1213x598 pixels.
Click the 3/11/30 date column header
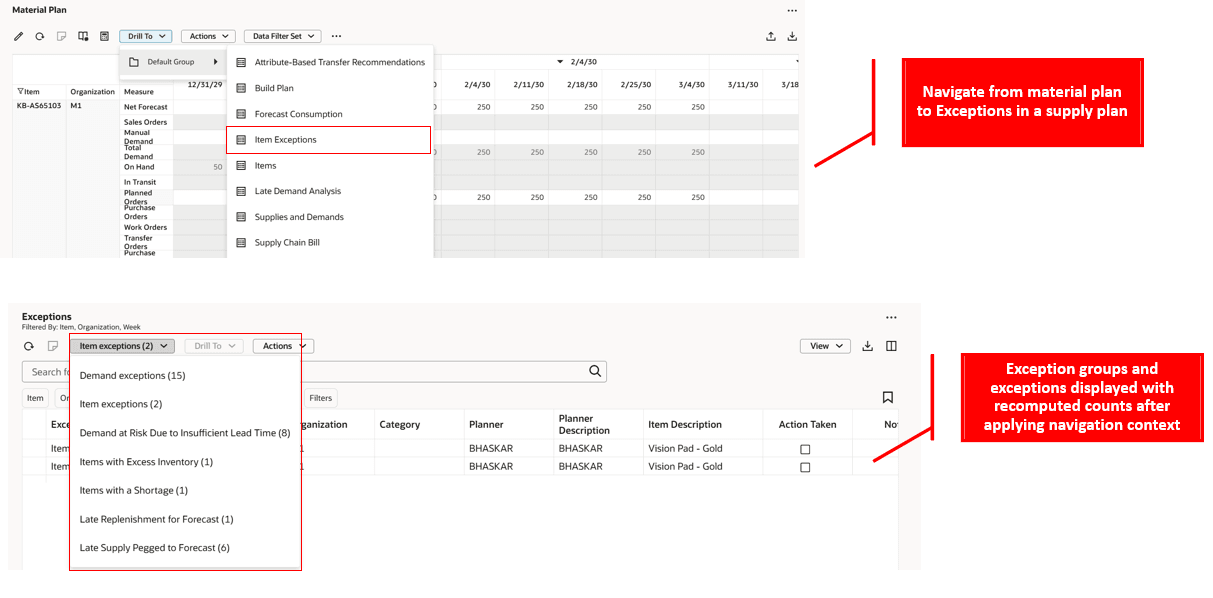pos(743,85)
